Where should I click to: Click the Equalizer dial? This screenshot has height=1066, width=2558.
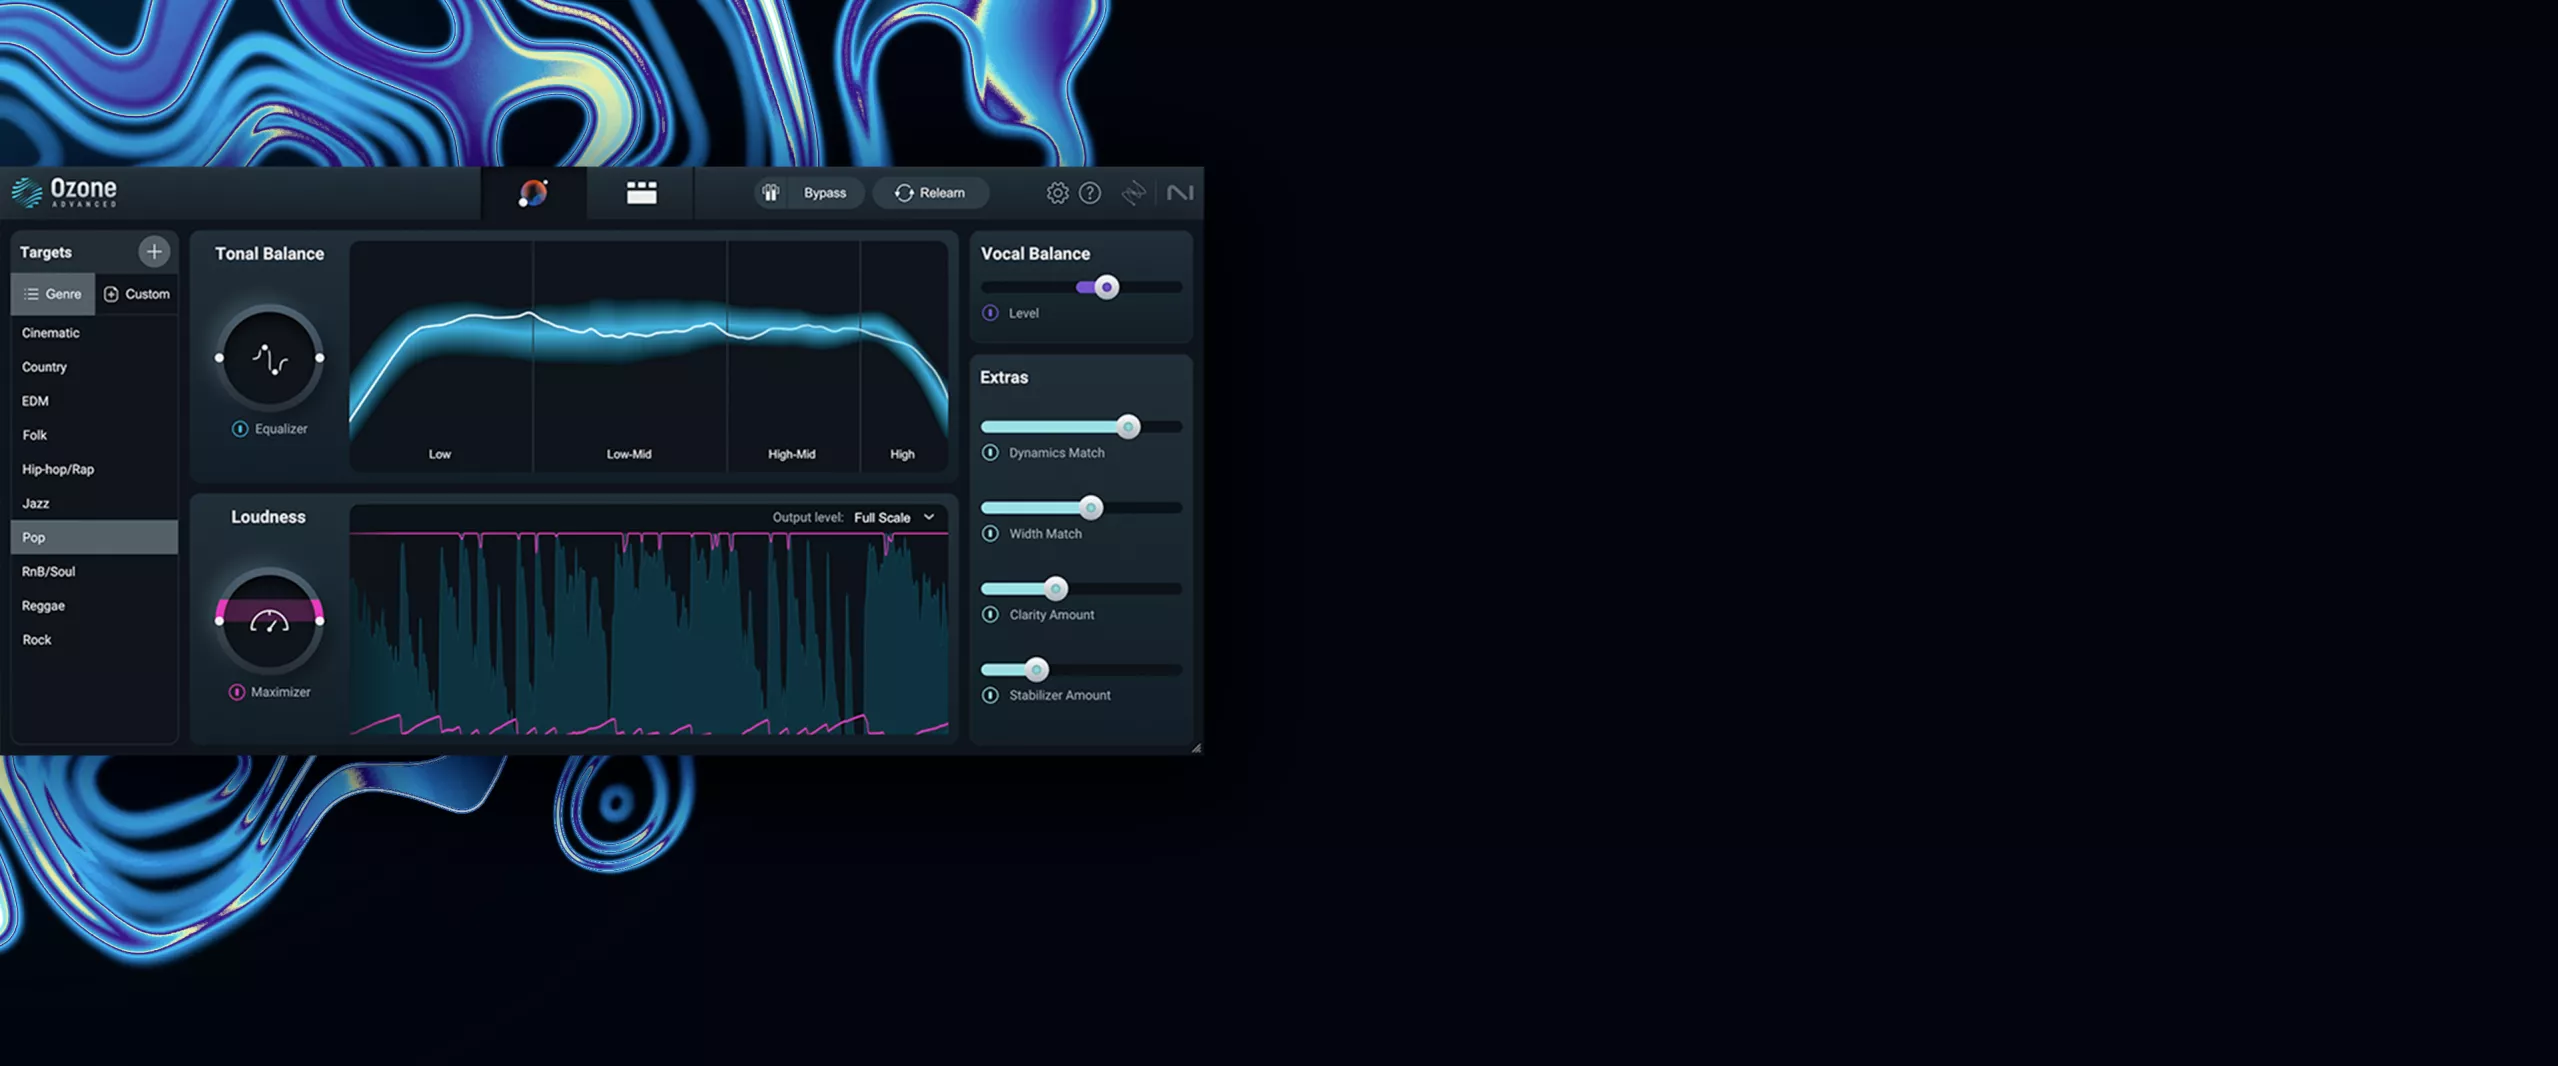point(269,358)
